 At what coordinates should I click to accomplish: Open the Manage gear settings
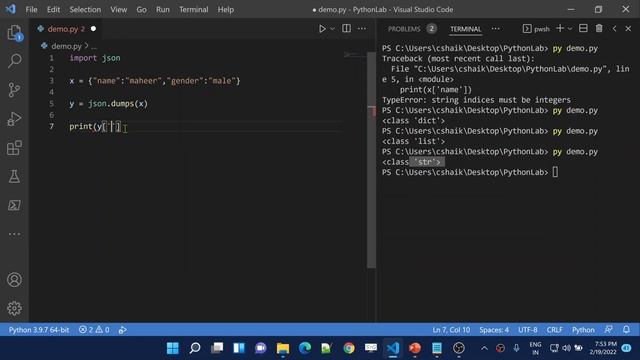point(14,308)
